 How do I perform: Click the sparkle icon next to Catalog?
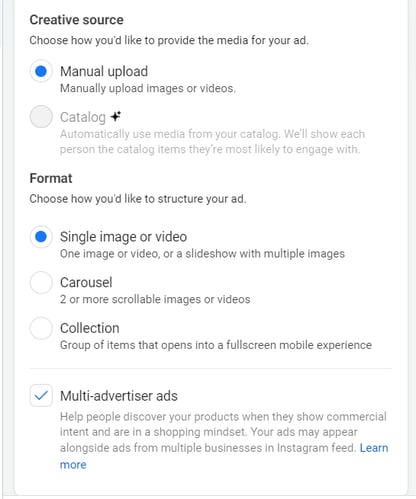116,116
